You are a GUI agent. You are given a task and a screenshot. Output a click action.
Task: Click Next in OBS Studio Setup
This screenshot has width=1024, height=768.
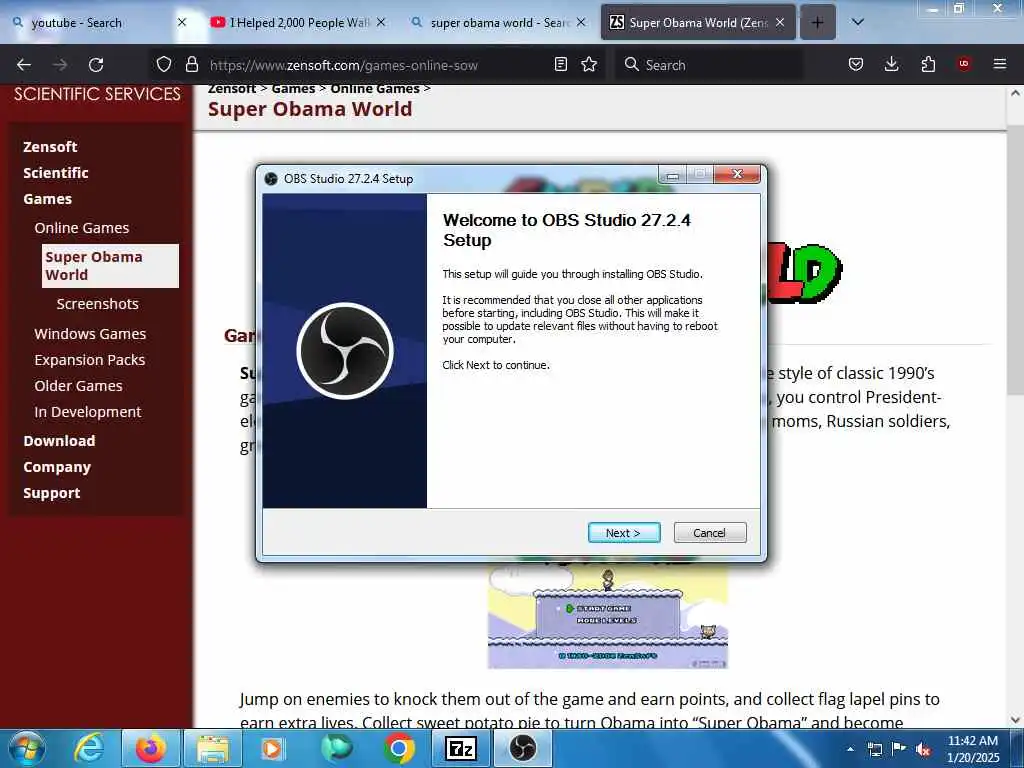pos(624,532)
